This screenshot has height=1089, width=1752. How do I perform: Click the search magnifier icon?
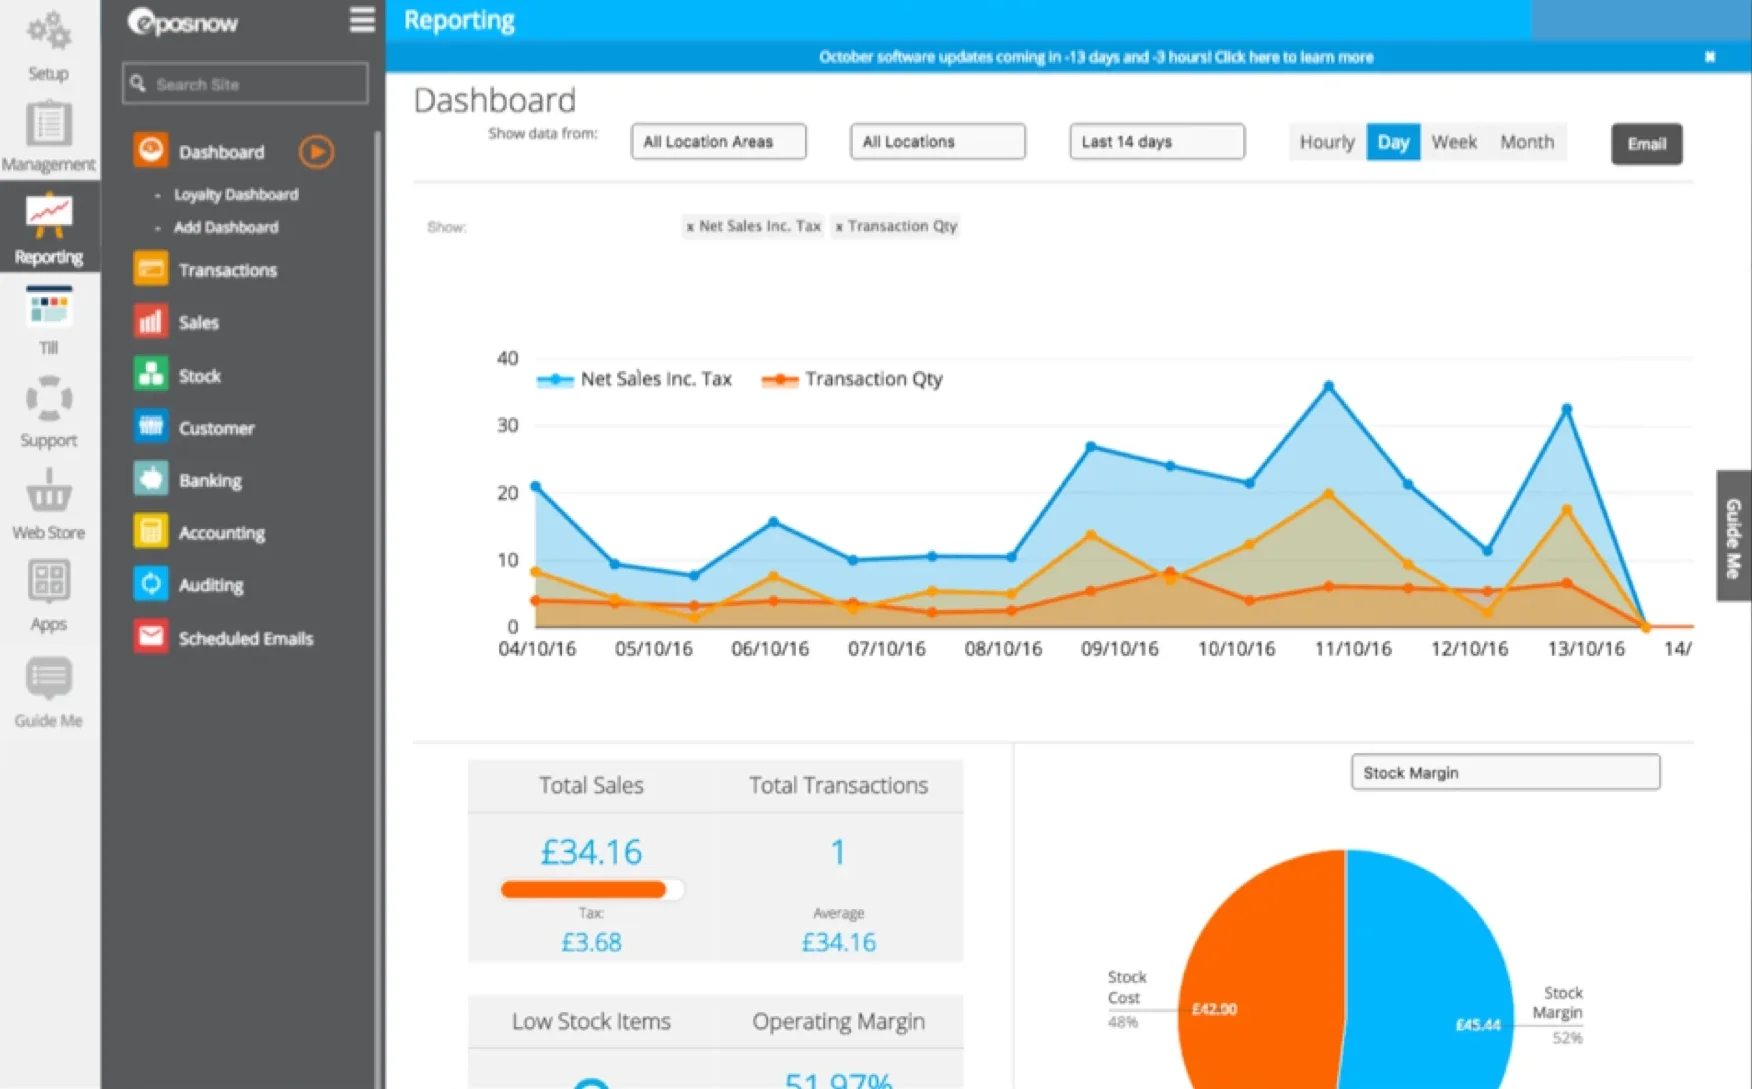pyautogui.click(x=138, y=84)
